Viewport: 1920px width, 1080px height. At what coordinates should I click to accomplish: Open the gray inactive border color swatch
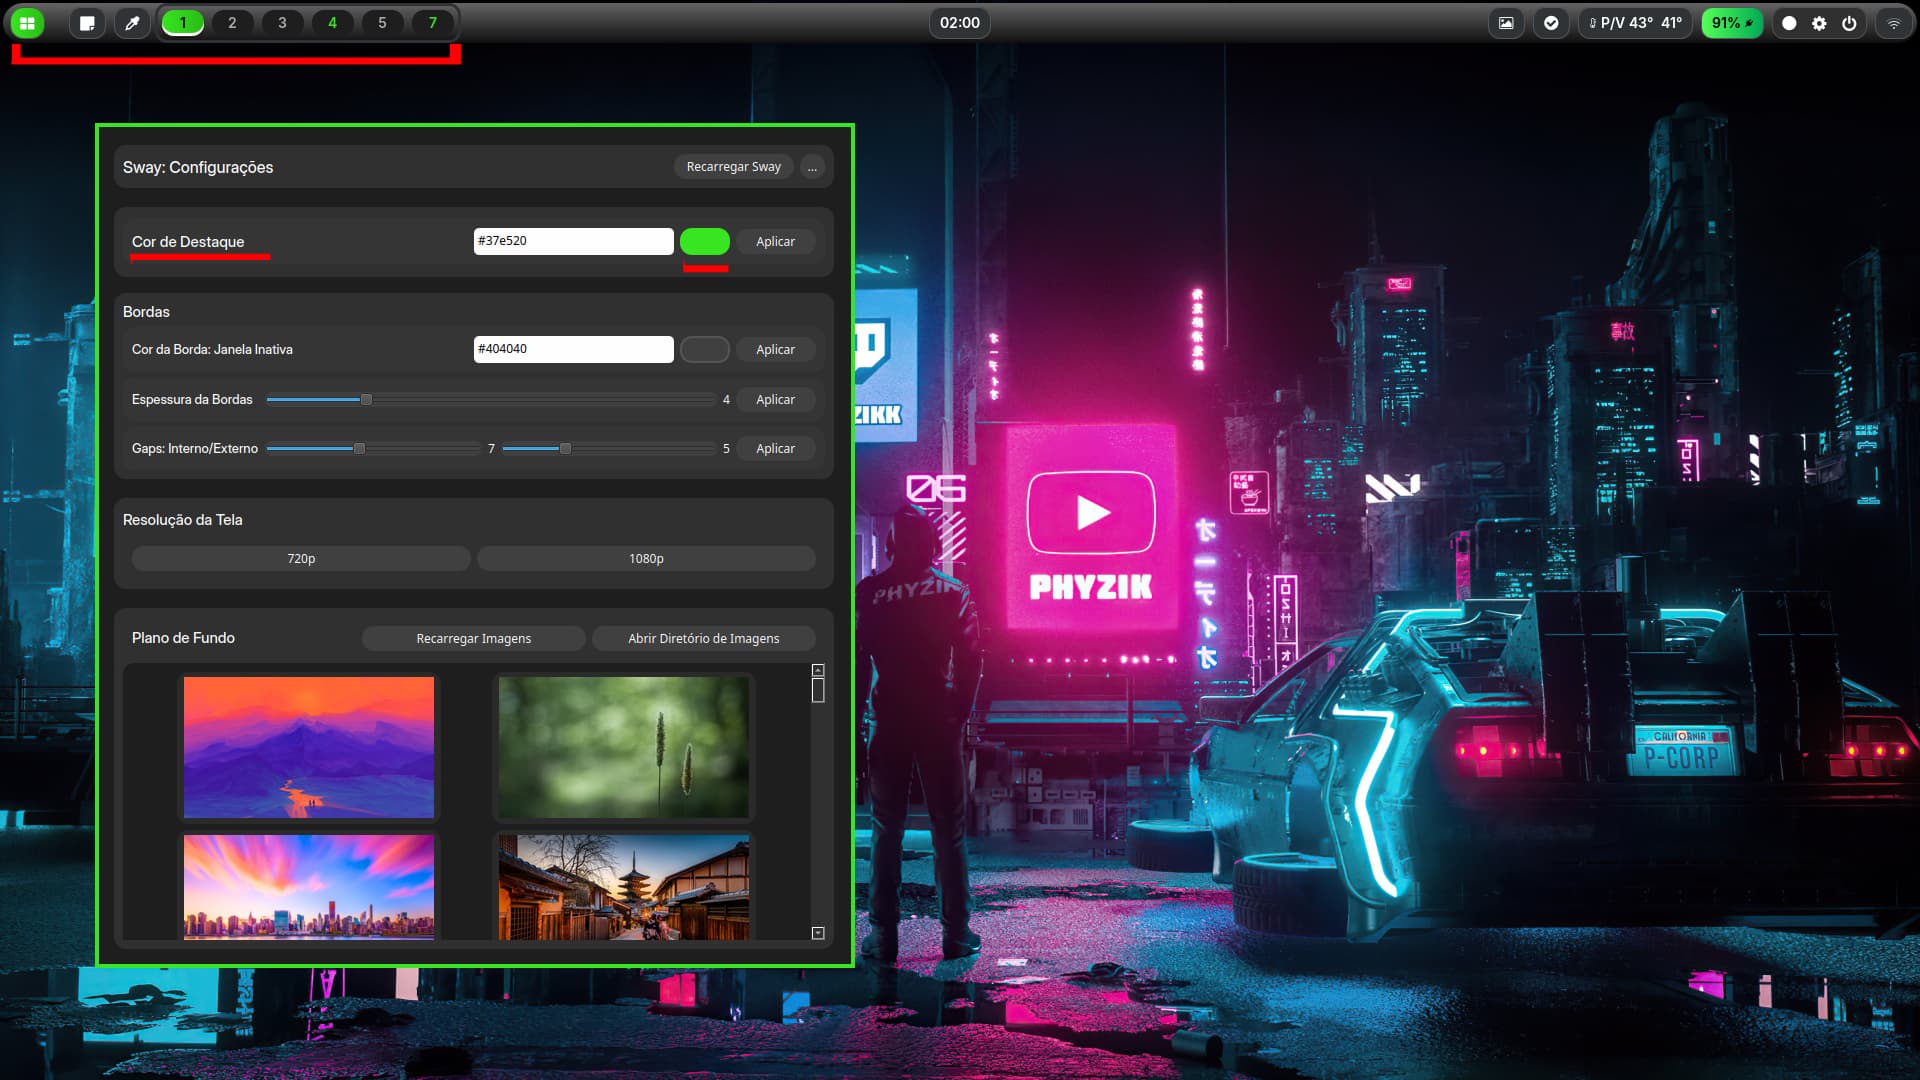point(705,349)
